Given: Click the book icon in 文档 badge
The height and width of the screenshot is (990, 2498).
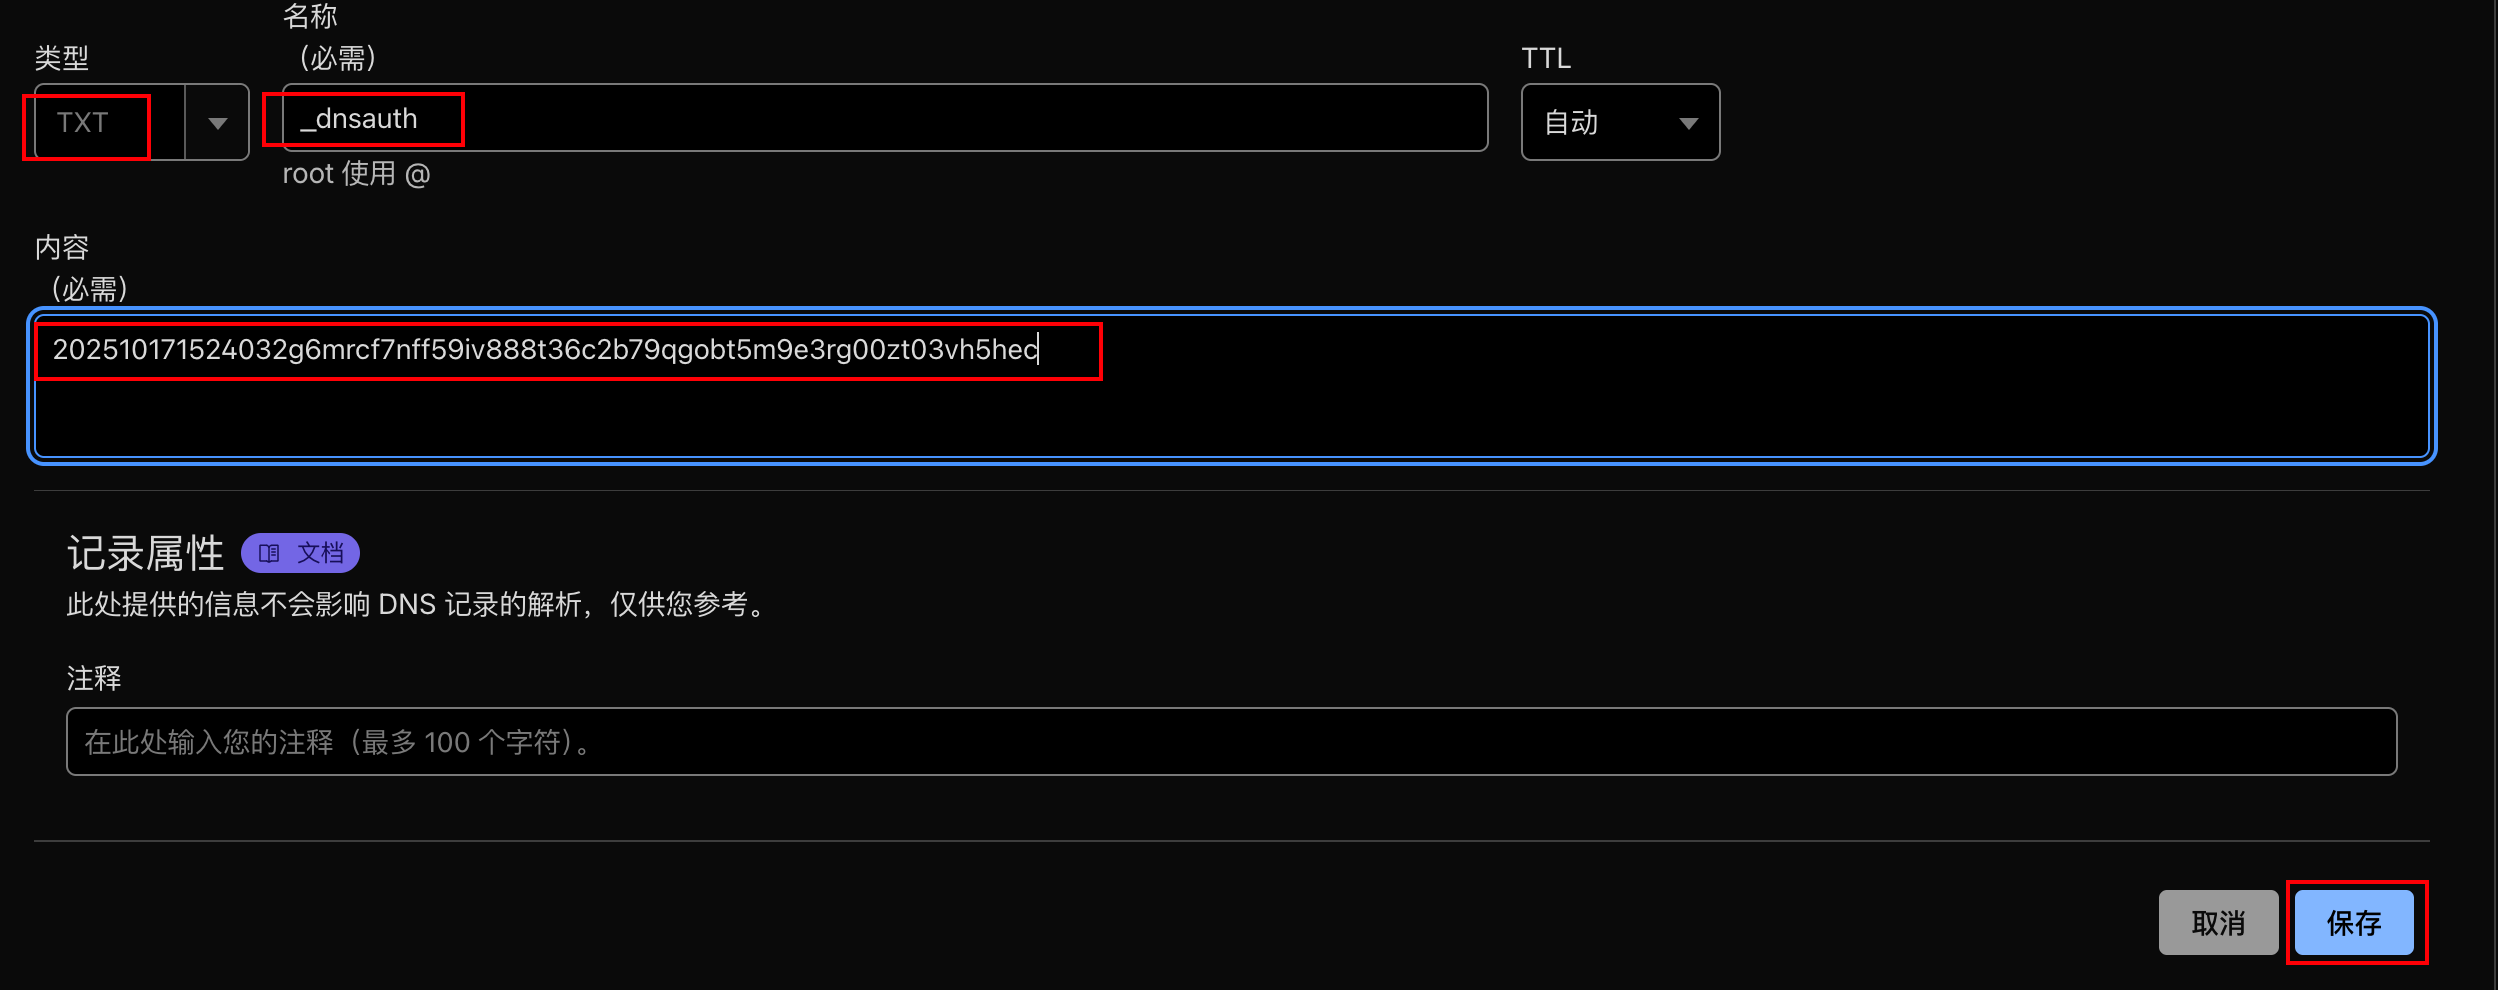Looking at the screenshot, I should [x=269, y=553].
